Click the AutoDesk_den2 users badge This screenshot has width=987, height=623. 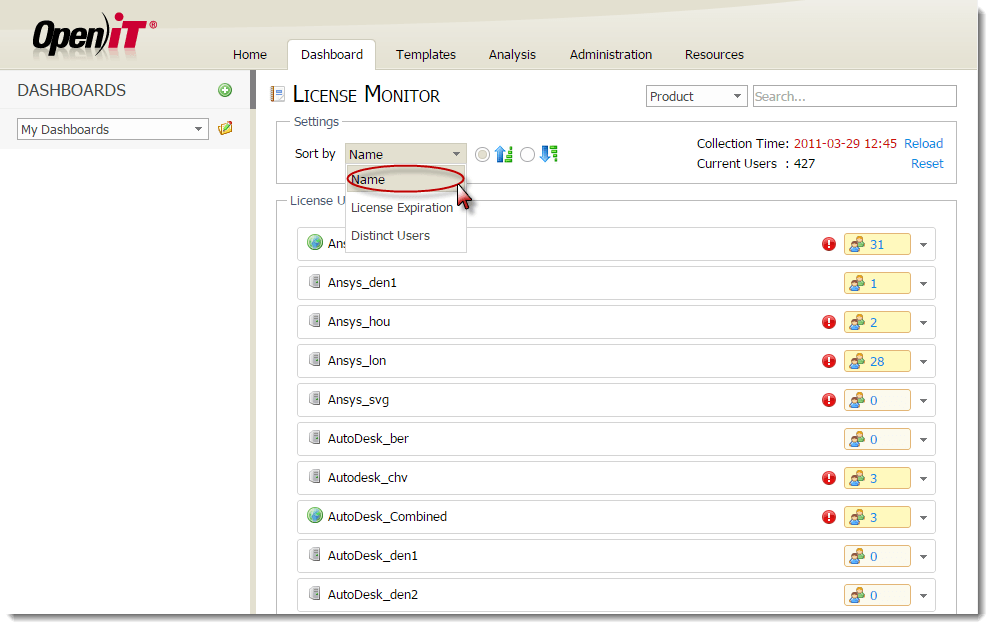click(877, 595)
